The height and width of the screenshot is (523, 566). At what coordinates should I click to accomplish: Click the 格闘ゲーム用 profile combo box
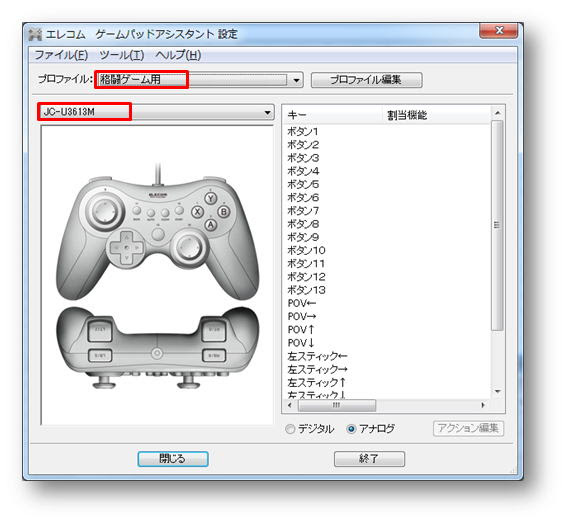(x=199, y=80)
